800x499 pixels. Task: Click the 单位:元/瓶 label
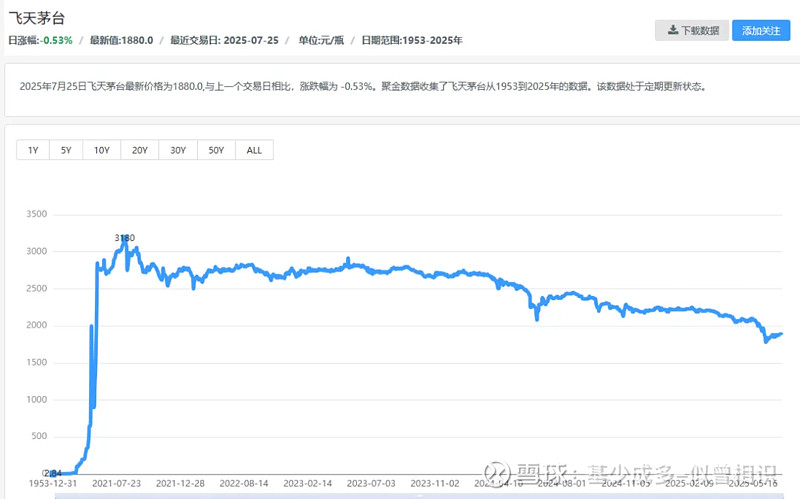pyautogui.click(x=321, y=40)
